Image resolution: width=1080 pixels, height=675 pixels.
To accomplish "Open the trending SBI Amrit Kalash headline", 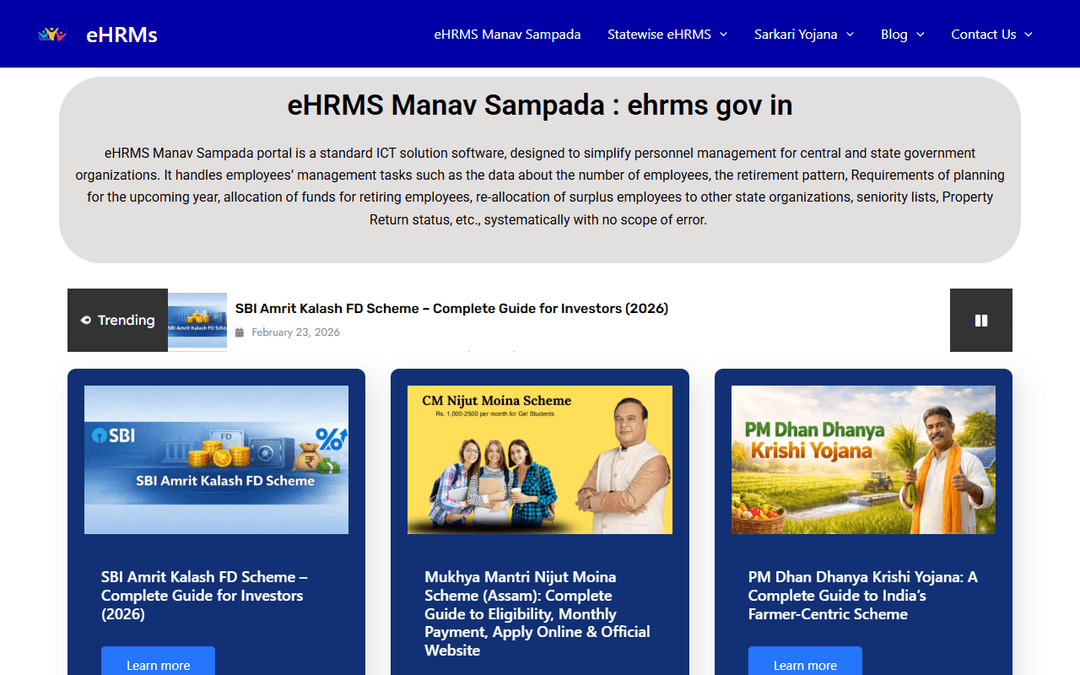I will click(452, 309).
